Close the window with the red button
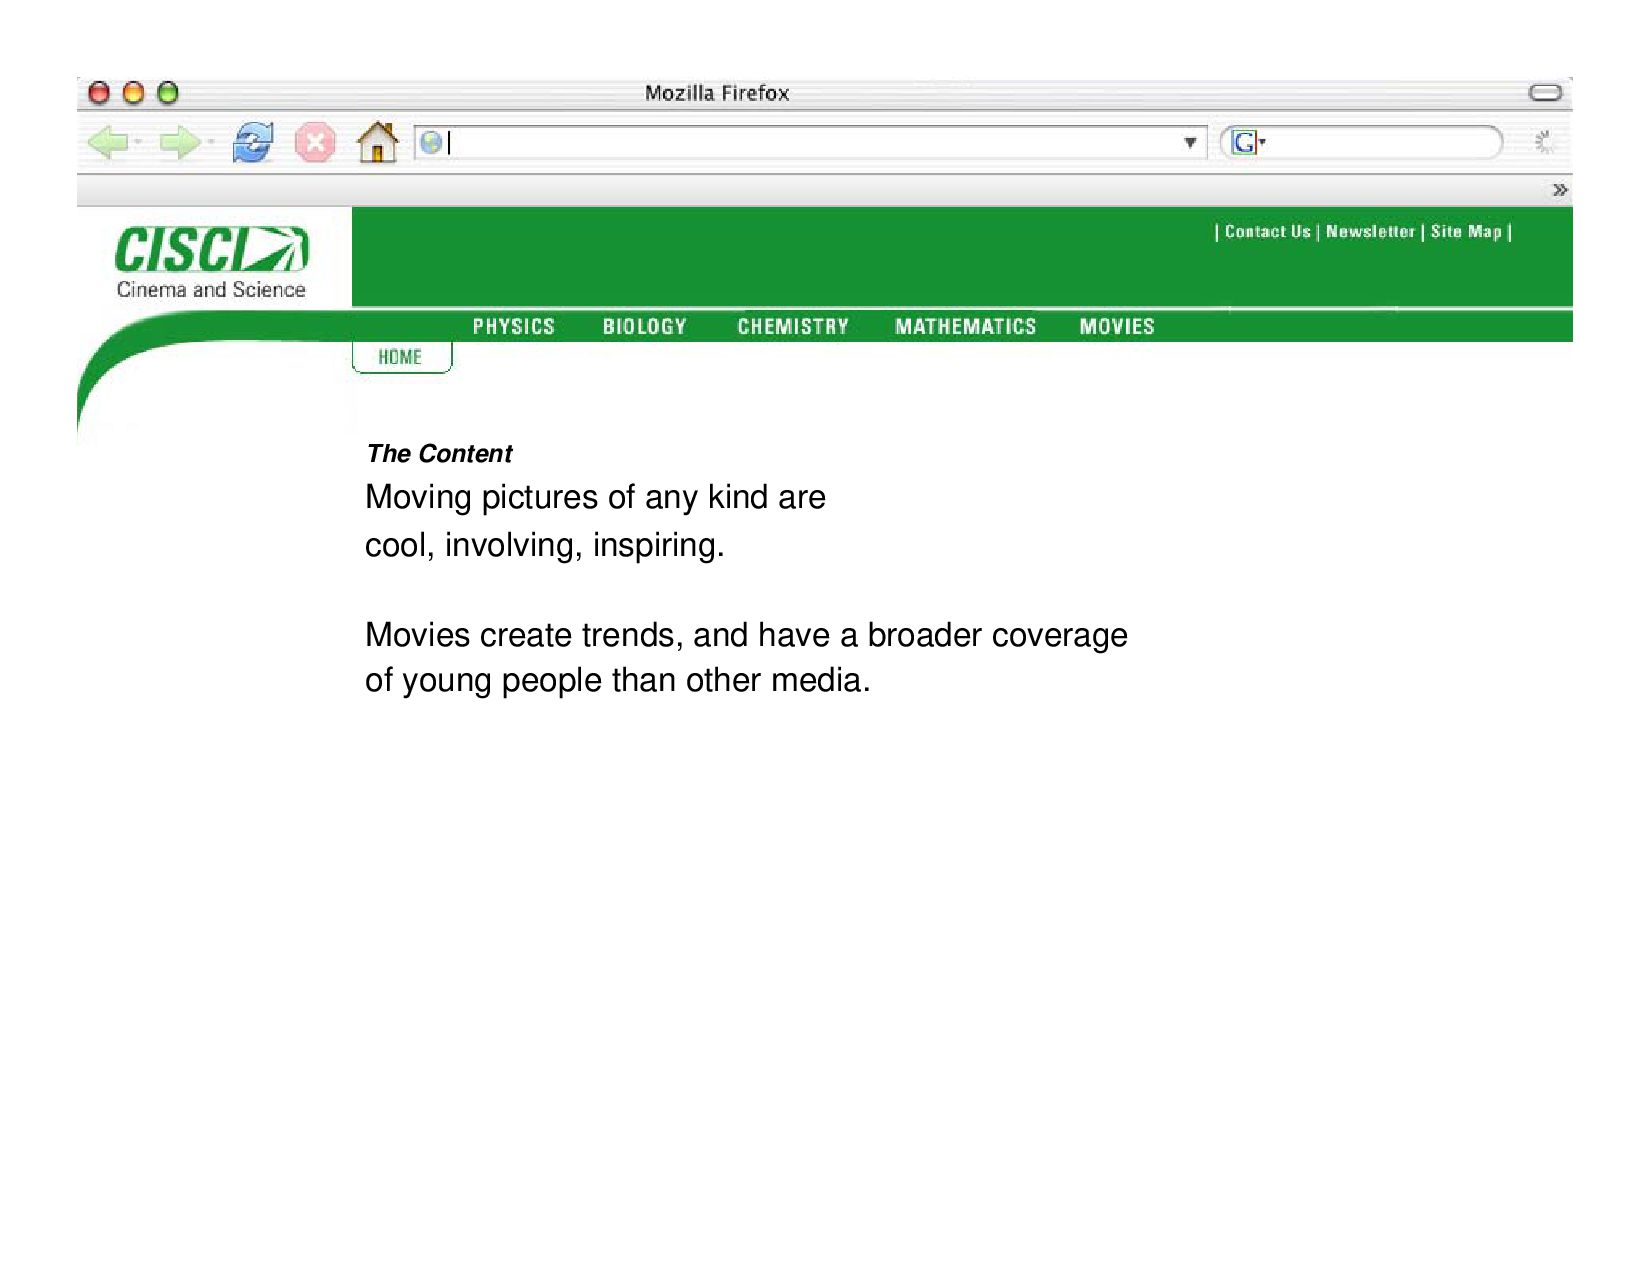This screenshot has width=1650, height=1275. (99, 93)
